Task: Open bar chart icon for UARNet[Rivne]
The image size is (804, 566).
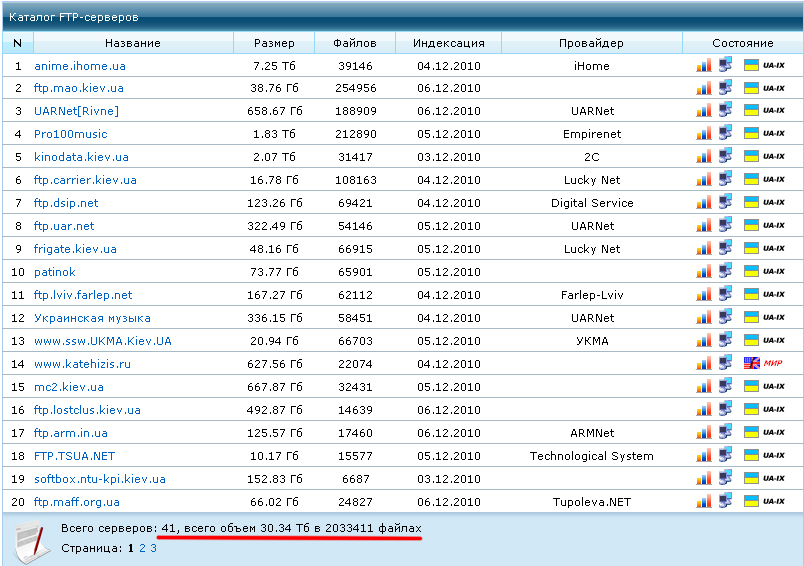Action: click(x=704, y=110)
